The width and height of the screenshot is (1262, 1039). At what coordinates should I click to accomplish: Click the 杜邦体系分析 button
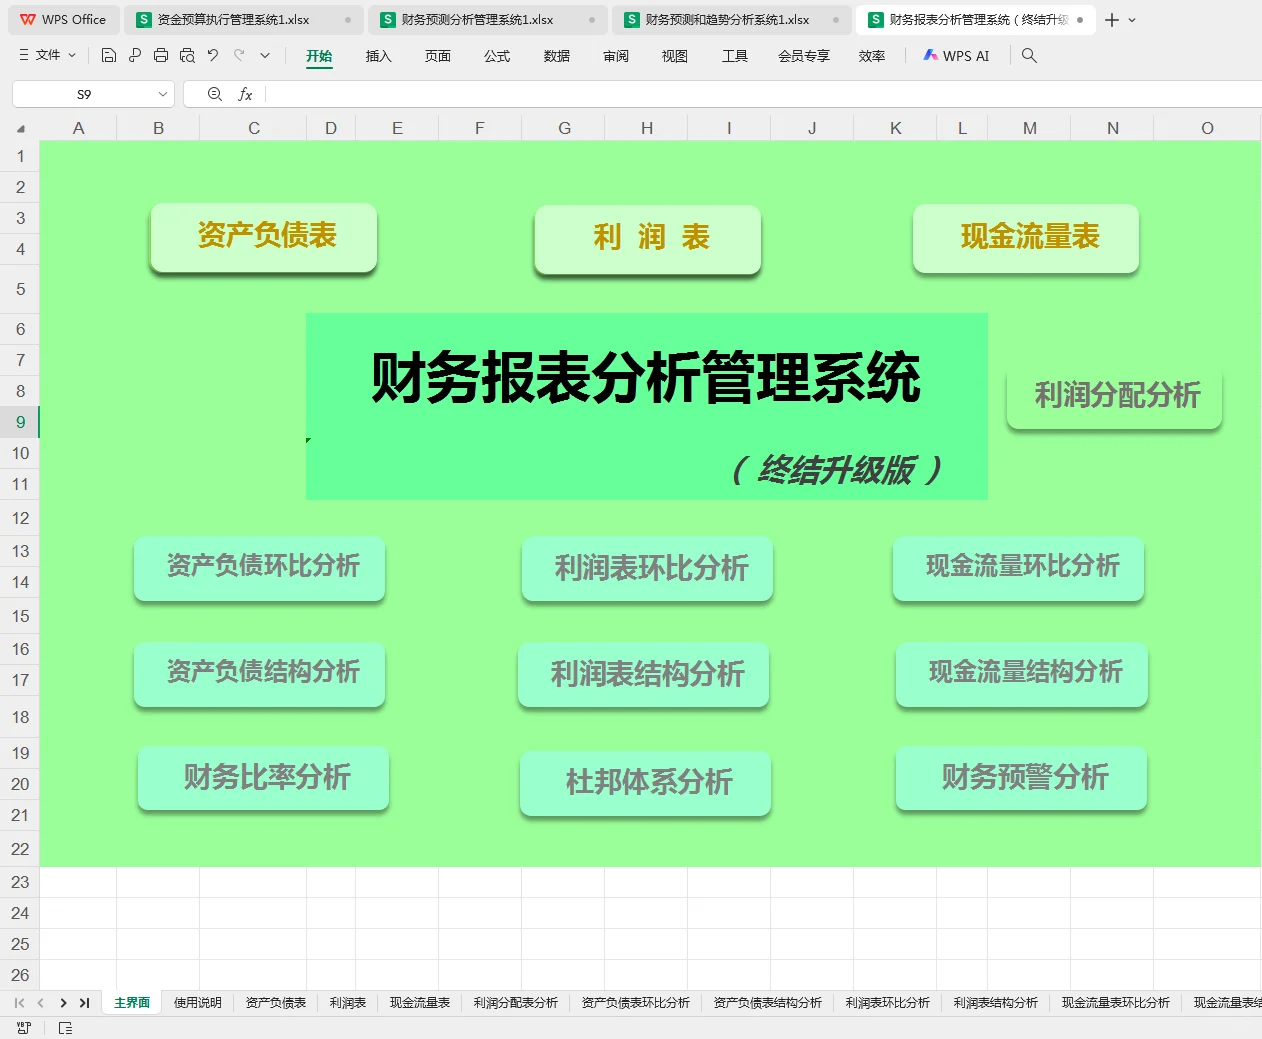tap(646, 784)
